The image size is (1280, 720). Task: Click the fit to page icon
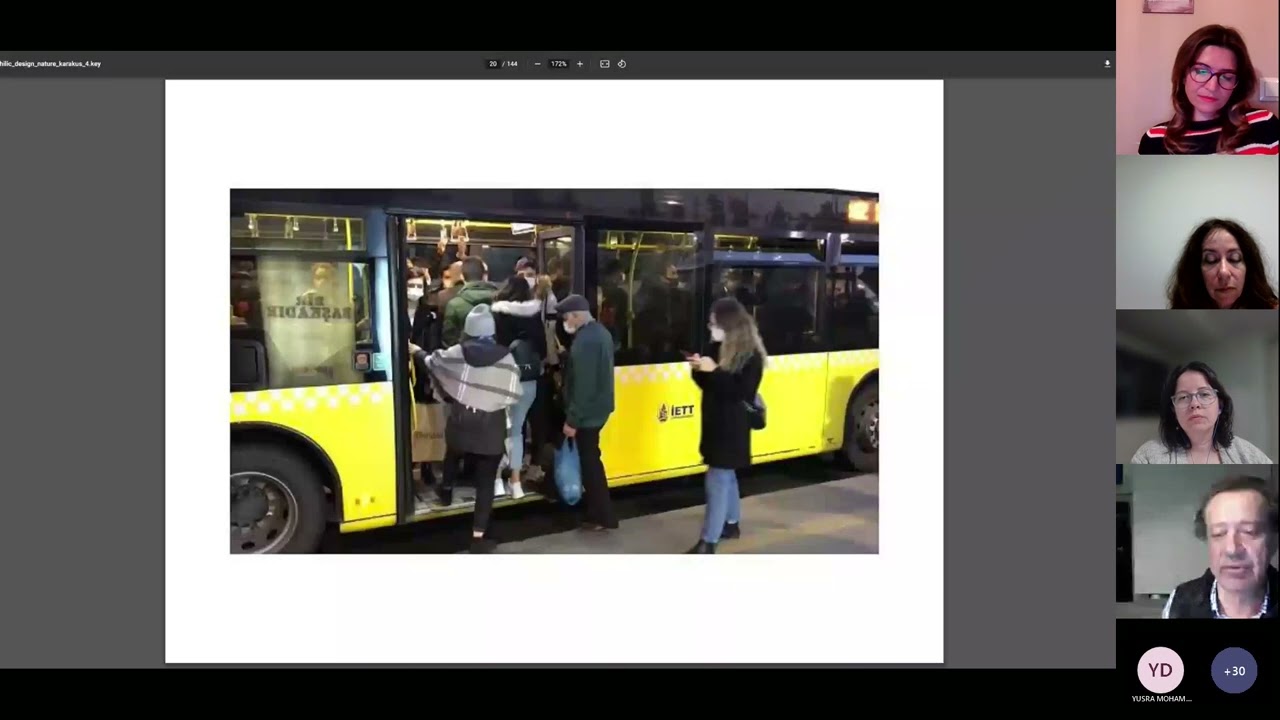click(x=604, y=64)
